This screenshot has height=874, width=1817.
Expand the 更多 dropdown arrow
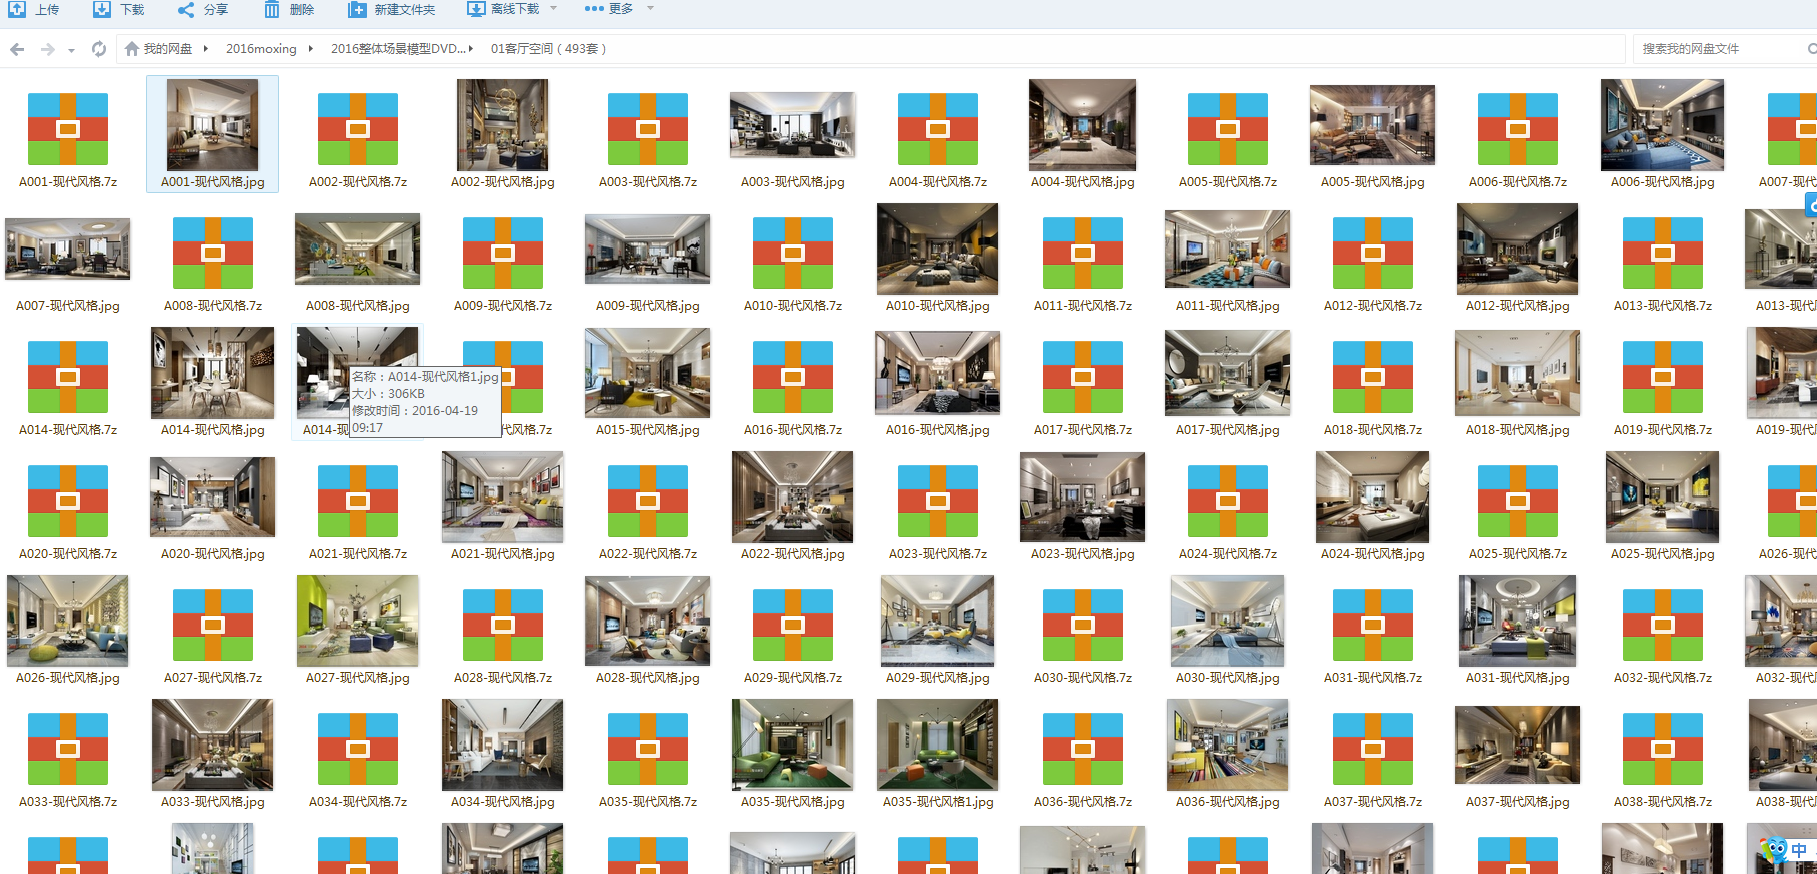pos(650,9)
